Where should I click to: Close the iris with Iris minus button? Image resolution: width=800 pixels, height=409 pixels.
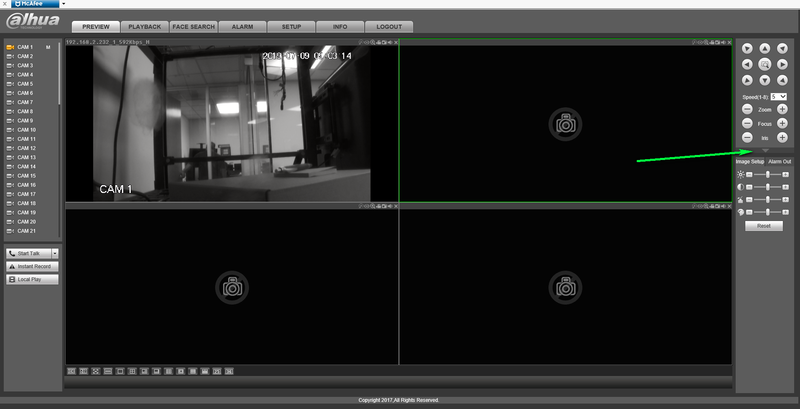(747, 138)
